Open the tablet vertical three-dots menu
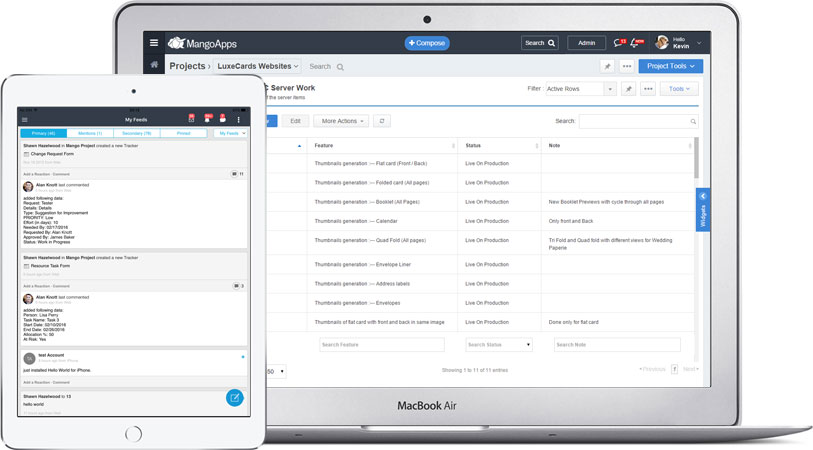The height and width of the screenshot is (450, 813). 239,120
